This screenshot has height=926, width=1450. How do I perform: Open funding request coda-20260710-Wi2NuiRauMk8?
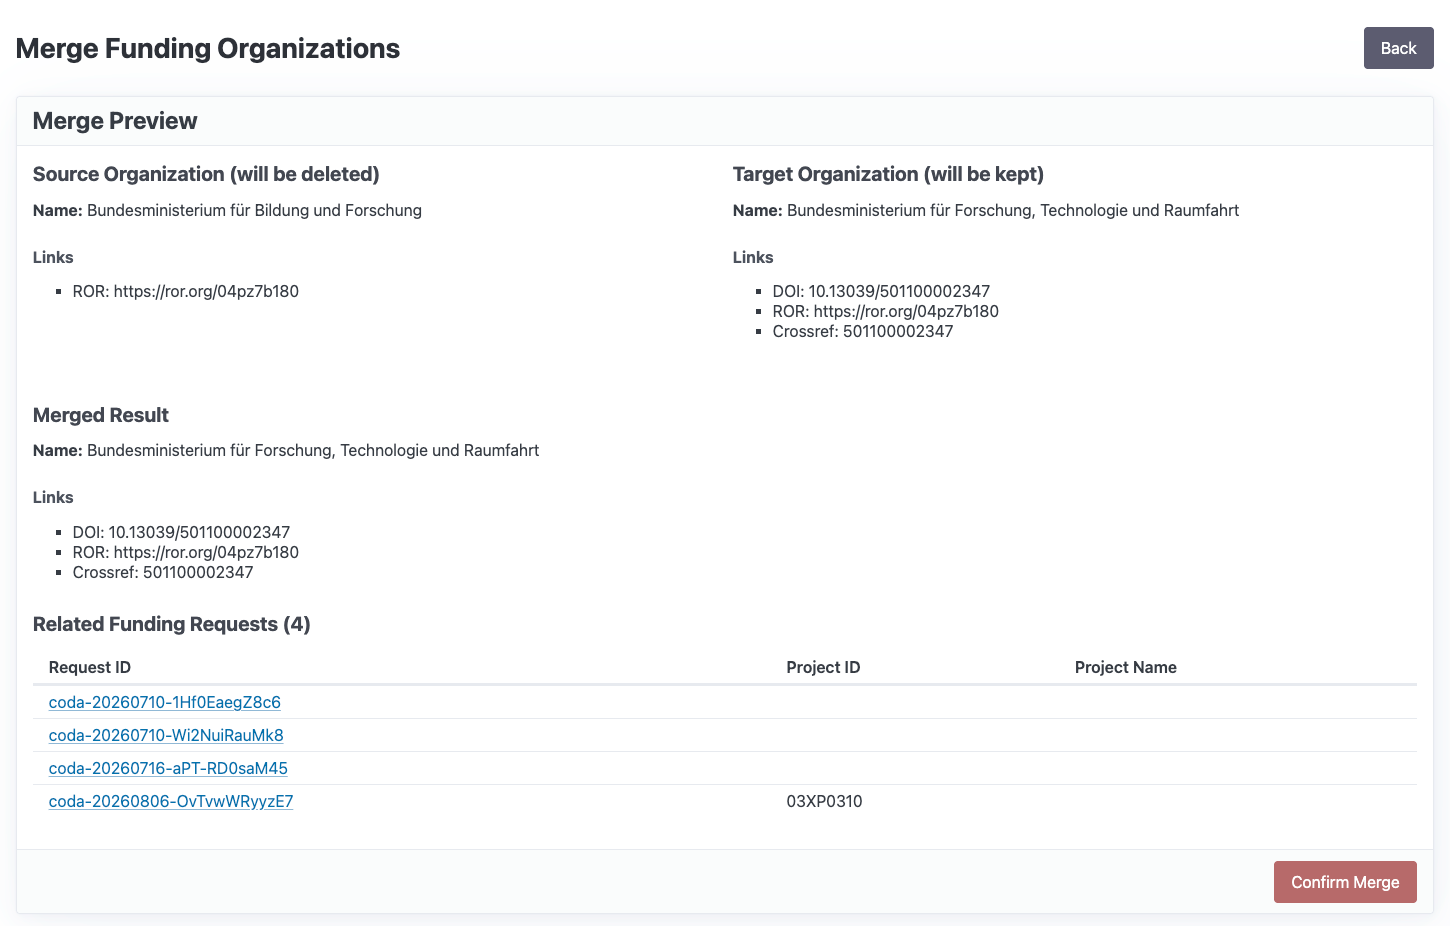click(166, 735)
